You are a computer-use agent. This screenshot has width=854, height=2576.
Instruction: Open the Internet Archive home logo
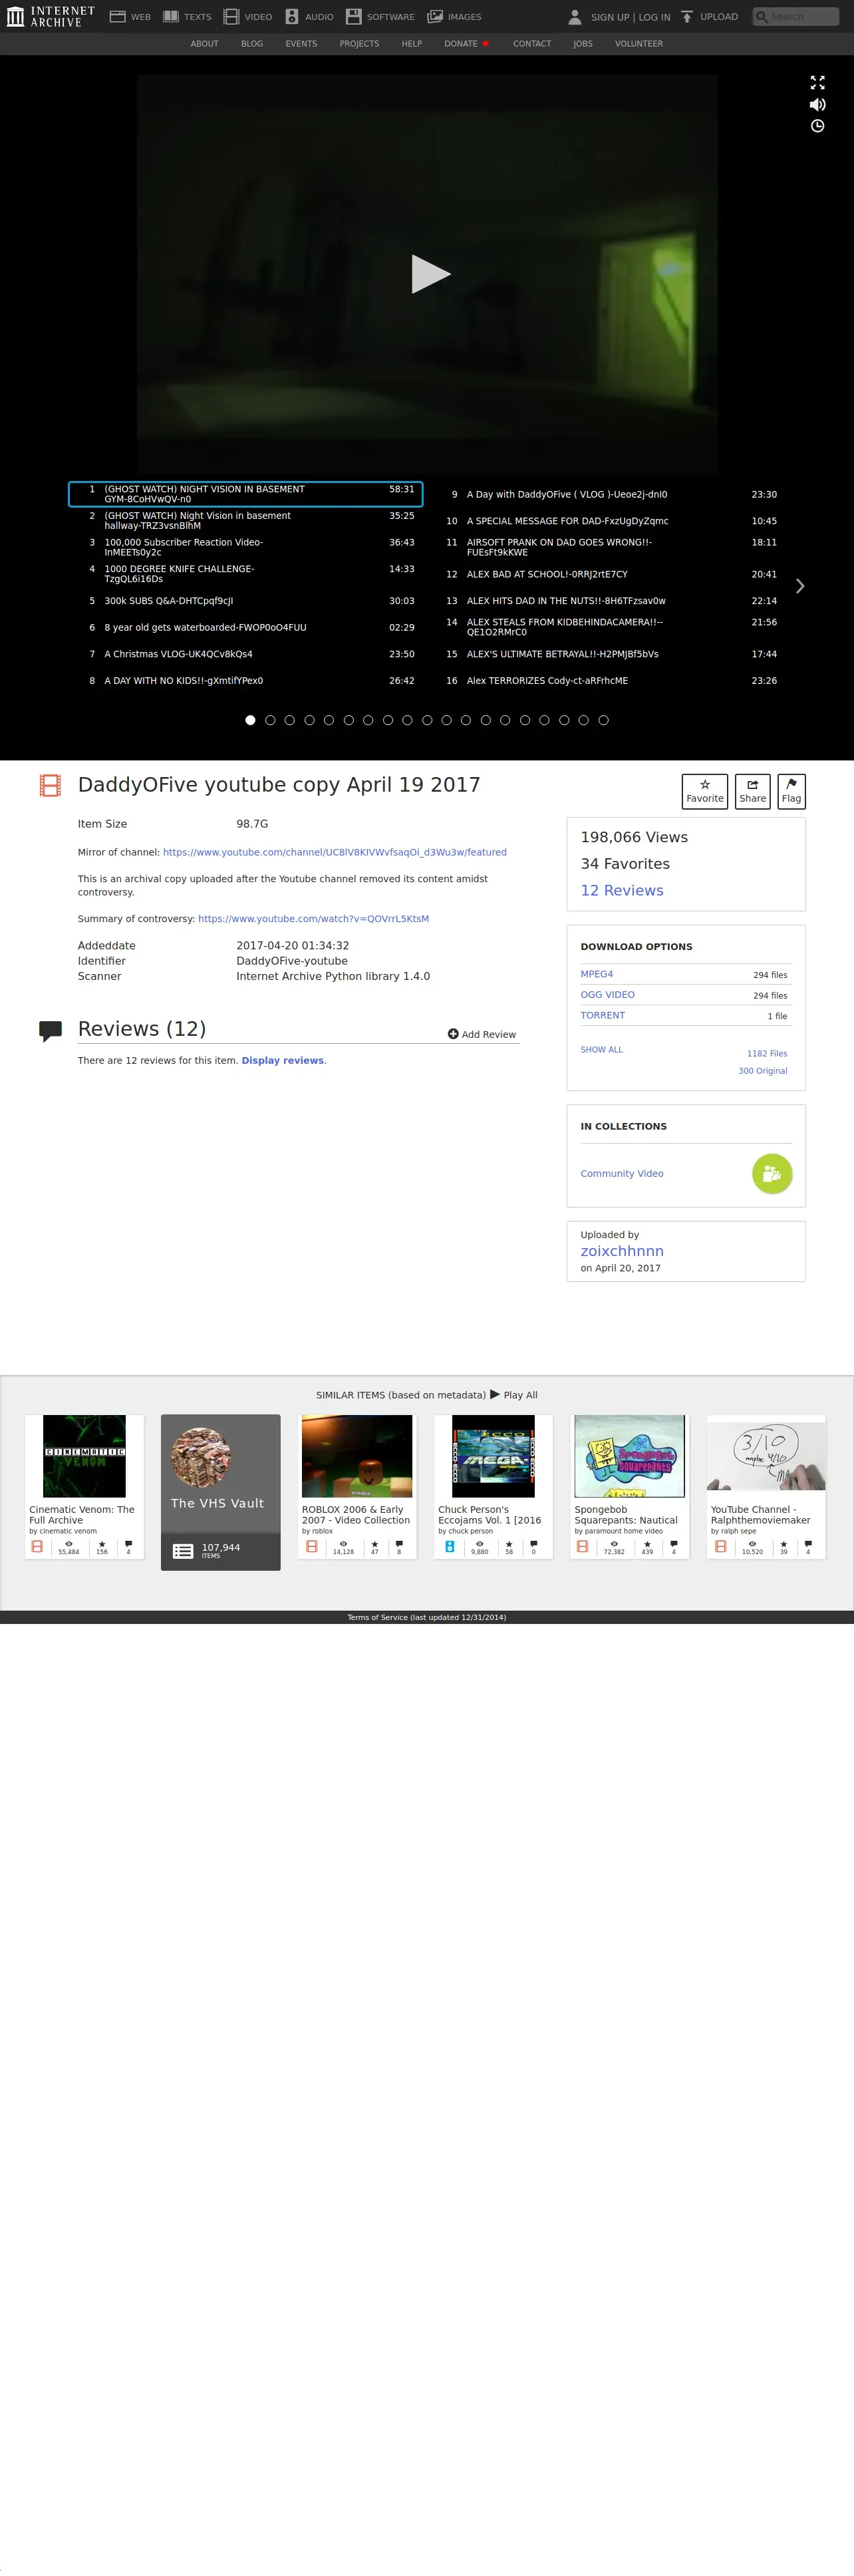click(x=50, y=16)
